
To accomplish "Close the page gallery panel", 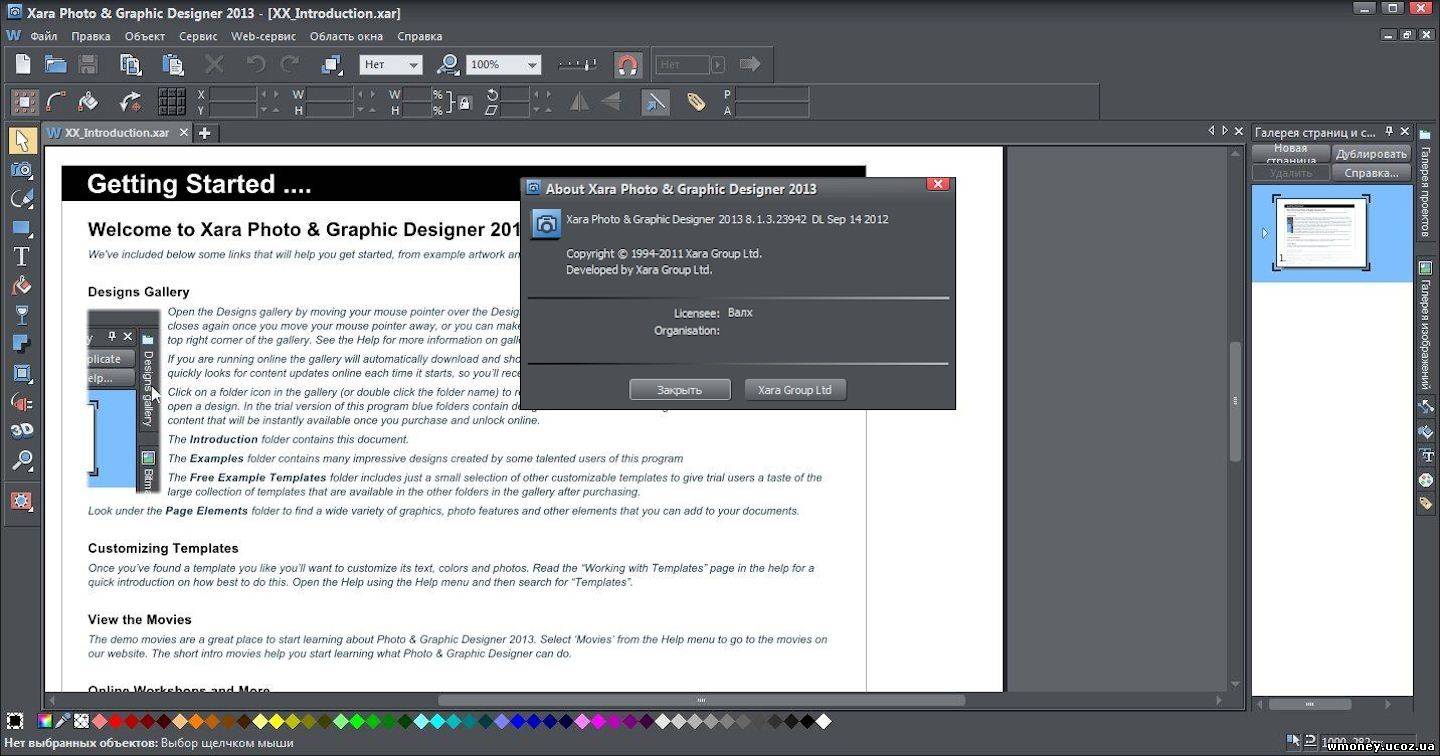I will pos(1406,132).
